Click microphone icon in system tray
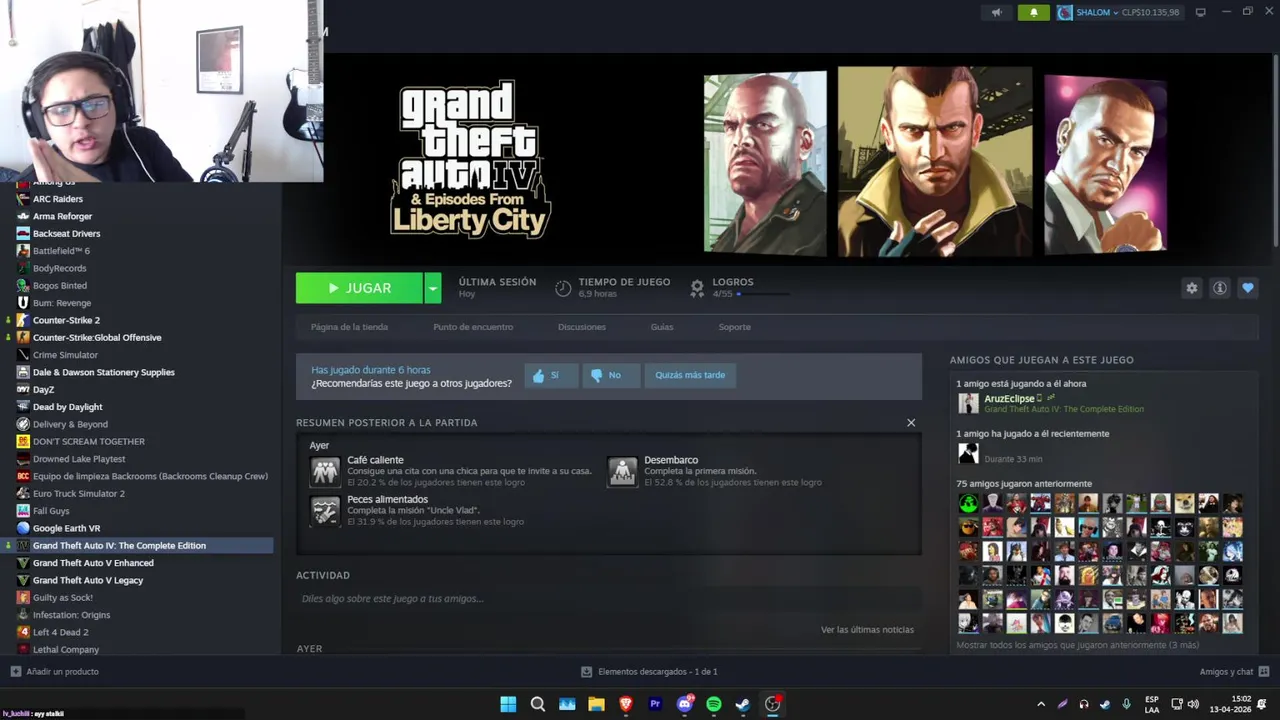 click(x=1126, y=704)
